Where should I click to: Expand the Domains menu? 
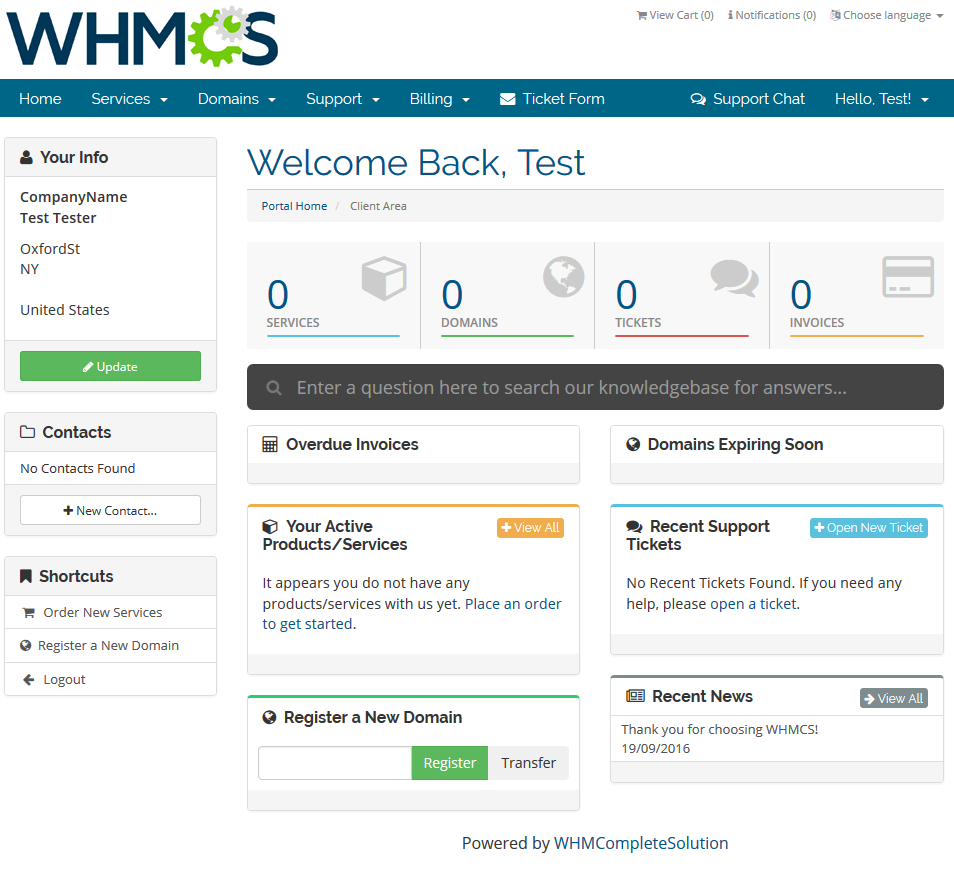click(x=237, y=99)
